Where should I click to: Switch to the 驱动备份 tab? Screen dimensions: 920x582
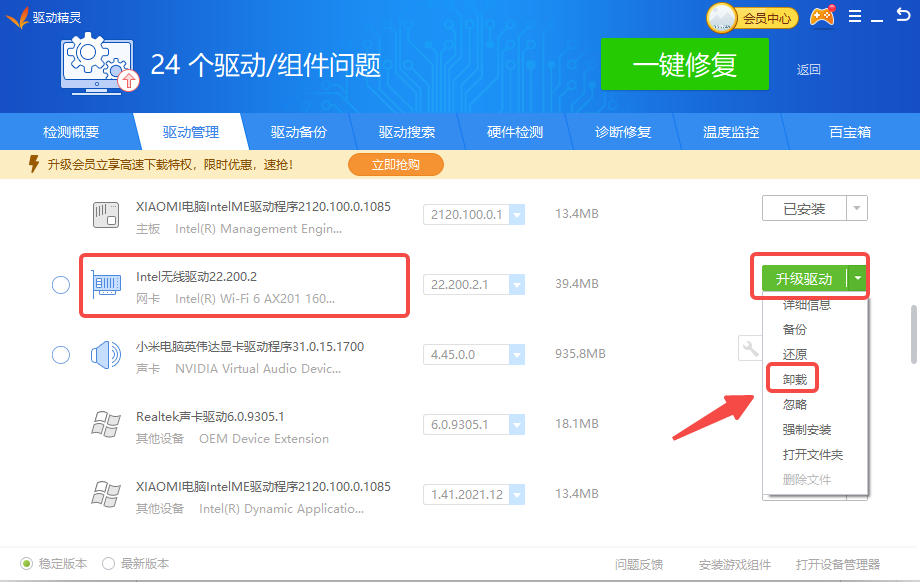[298, 132]
